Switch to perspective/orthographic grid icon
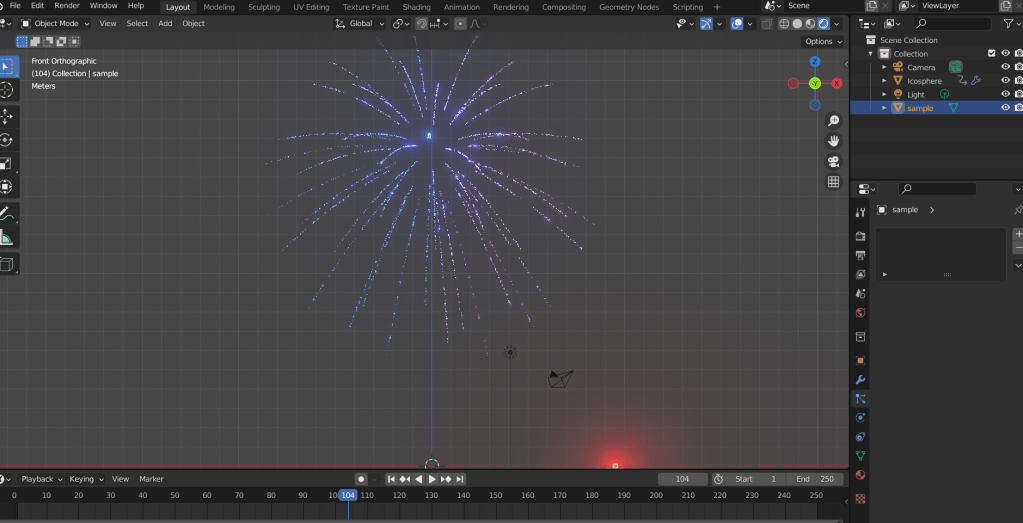Viewport: 1023px width, 523px height. coord(833,182)
